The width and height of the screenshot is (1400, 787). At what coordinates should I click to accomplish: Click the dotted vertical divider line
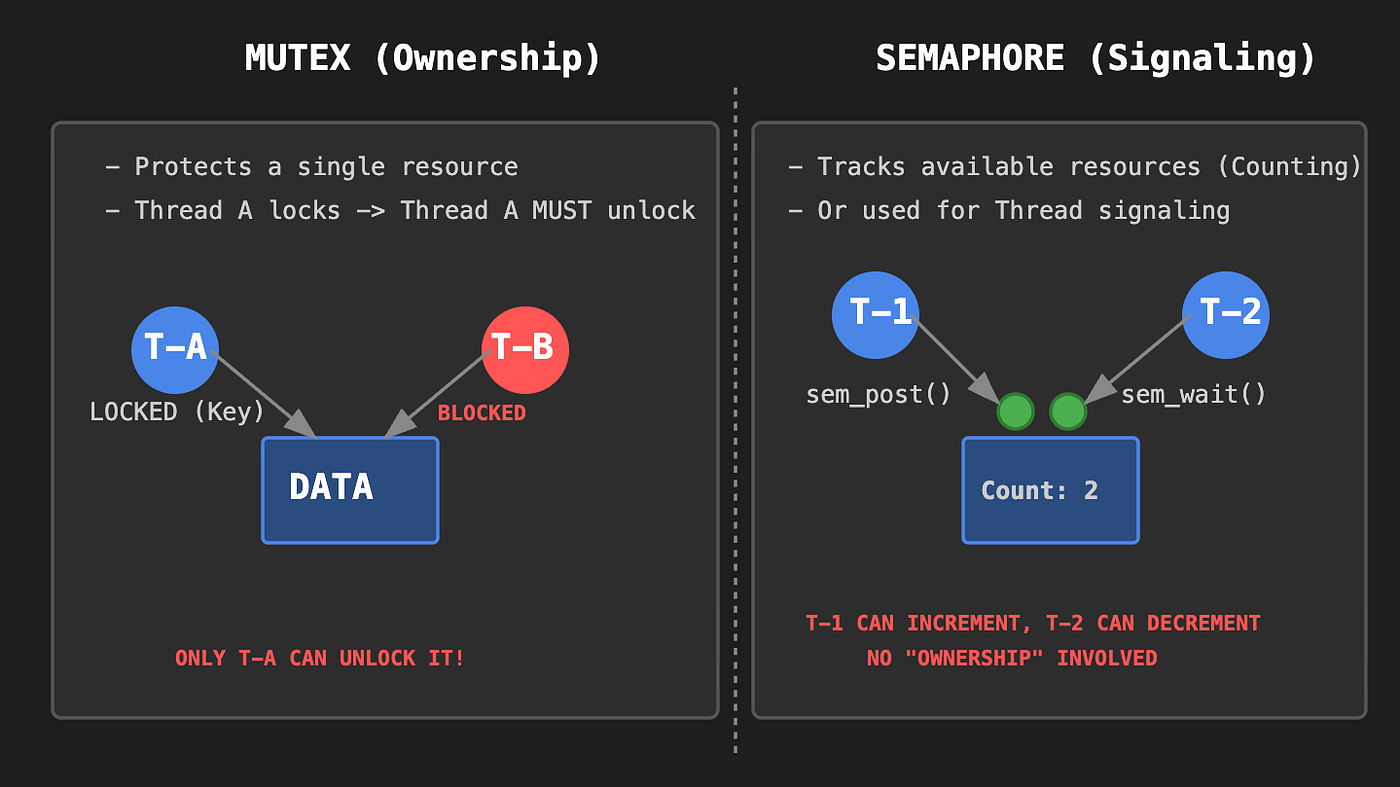coord(735,420)
